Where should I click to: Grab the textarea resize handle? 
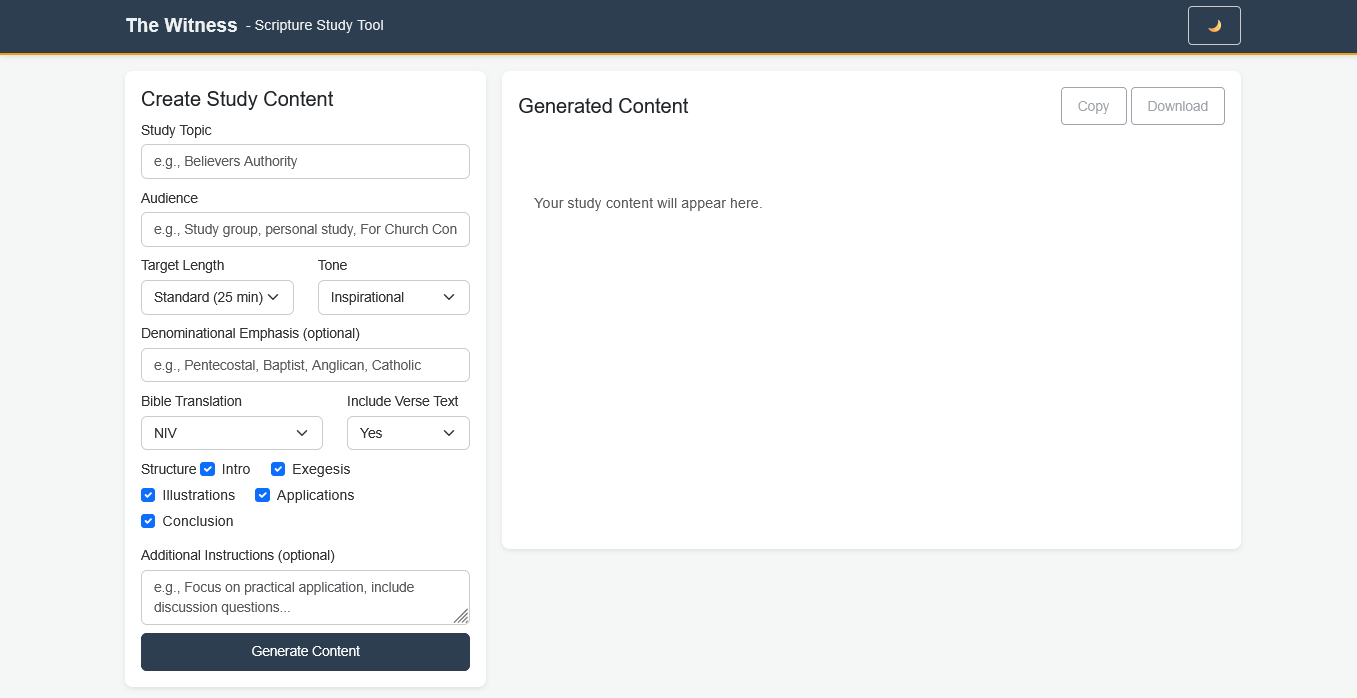(x=461, y=616)
